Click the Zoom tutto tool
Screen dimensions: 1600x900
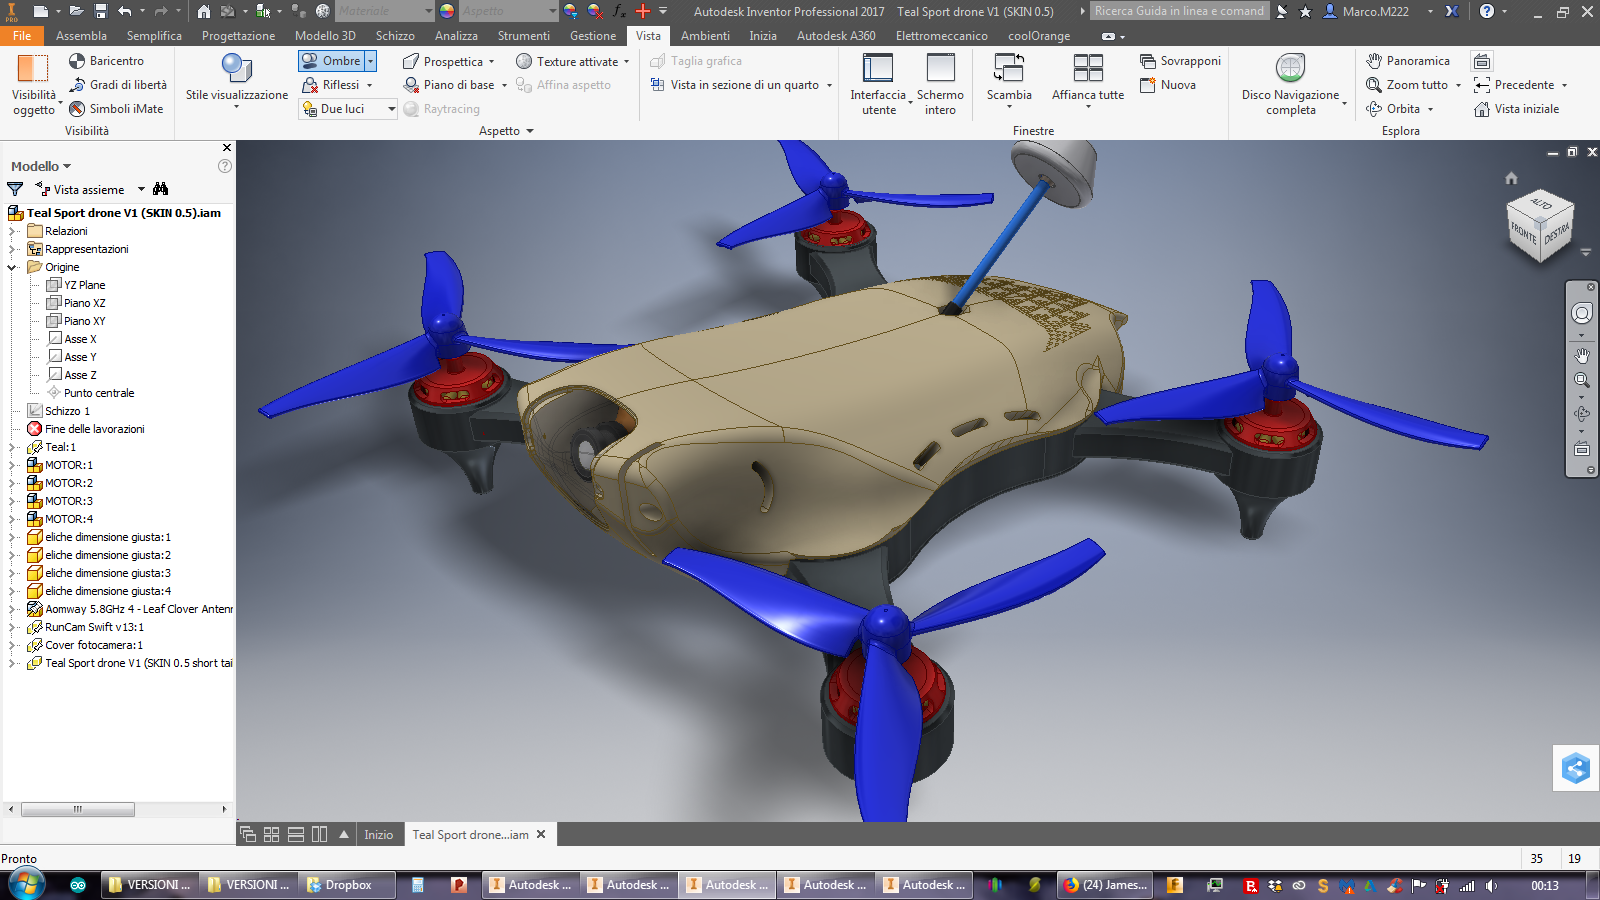coord(1407,85)
